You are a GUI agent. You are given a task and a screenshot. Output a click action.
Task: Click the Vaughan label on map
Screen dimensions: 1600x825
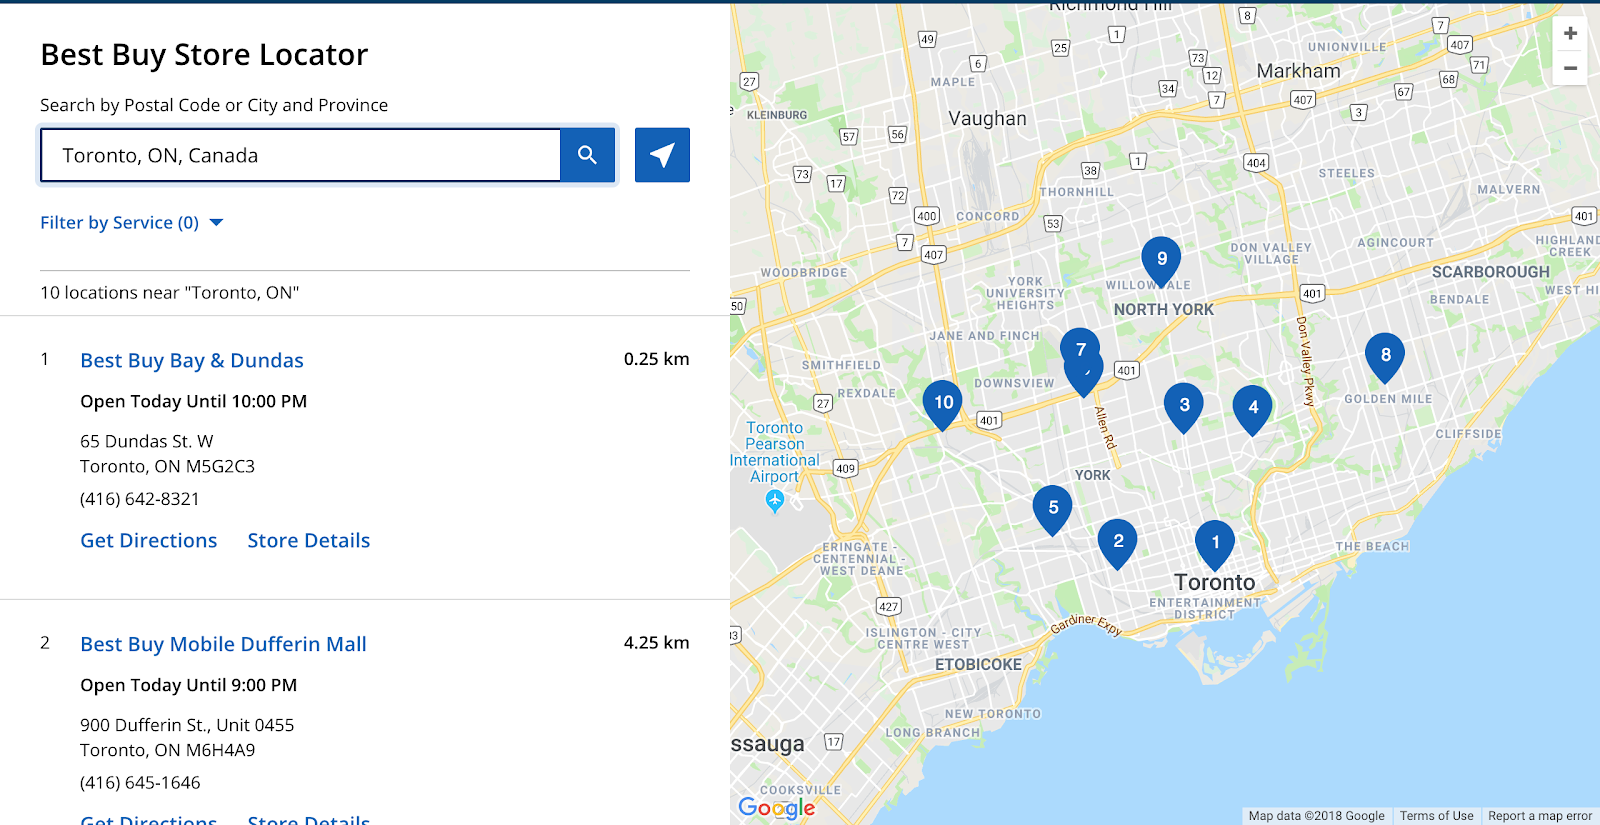point(987,118)
